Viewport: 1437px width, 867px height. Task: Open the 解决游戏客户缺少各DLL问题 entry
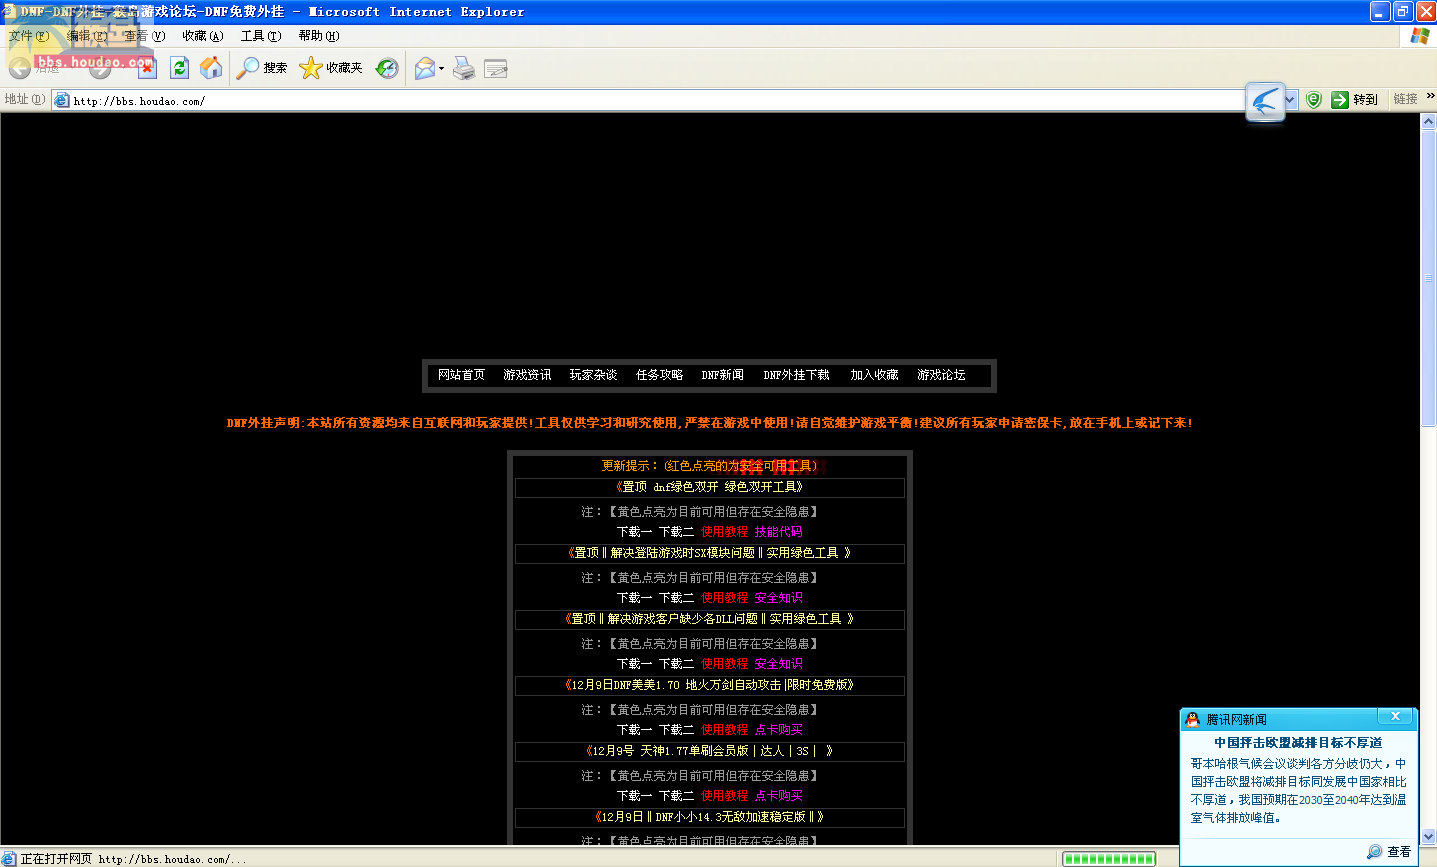pyautogui.click(x=710, y=619)
